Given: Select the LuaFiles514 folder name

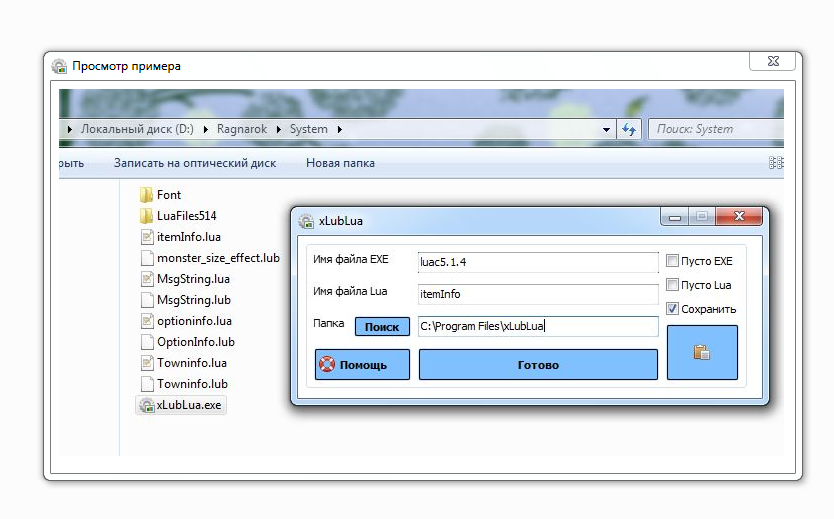Looking at the screenshot, I should 187,216.
